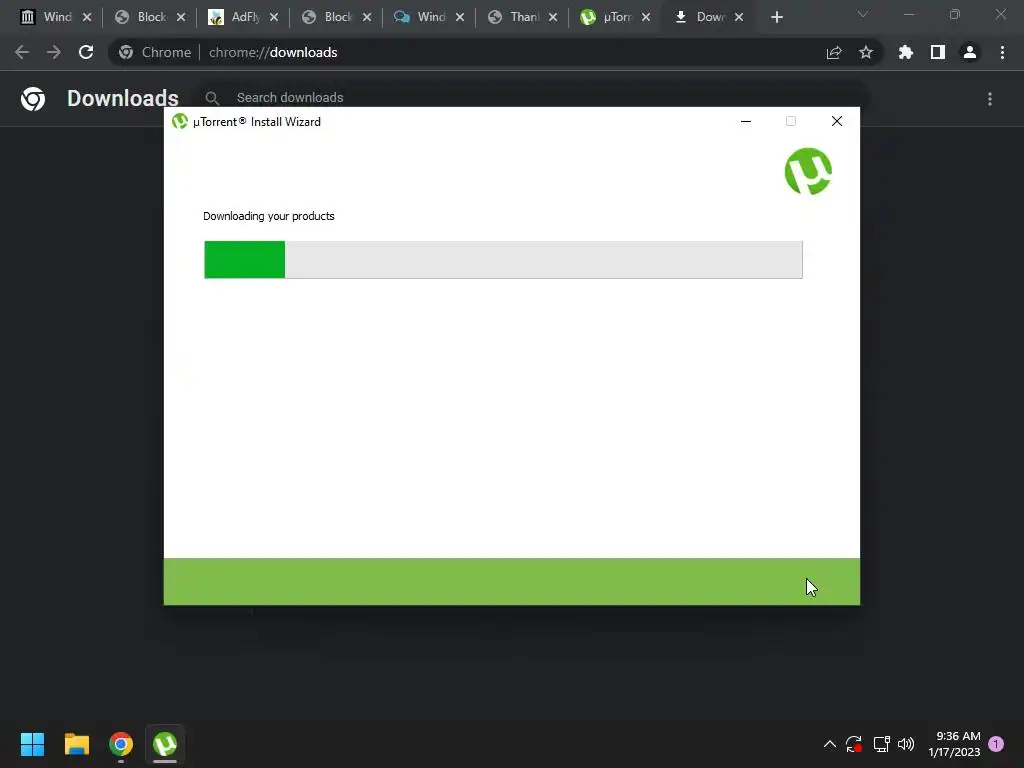Click the Chrome logo beside Downloads
1024x768 pixels.
click(x=33, y=99)
